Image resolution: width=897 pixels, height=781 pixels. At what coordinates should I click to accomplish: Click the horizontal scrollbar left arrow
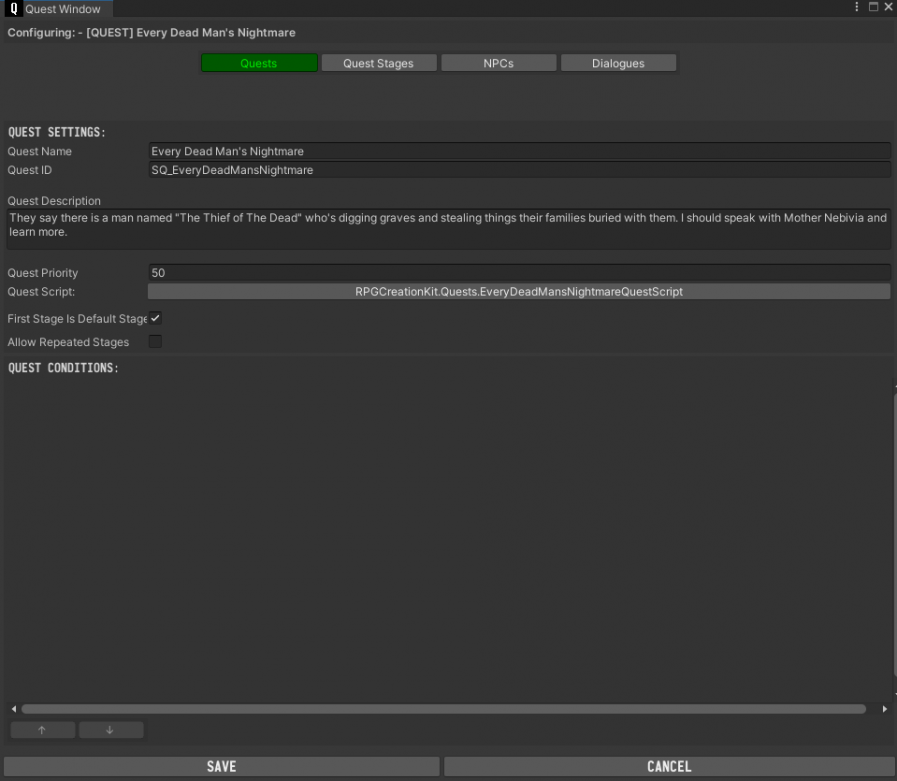click(x=13, y=709)
